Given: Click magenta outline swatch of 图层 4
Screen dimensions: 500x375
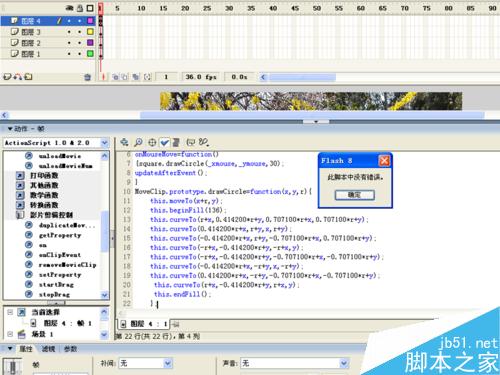Looking at the screenshot, I should point(90,21).
